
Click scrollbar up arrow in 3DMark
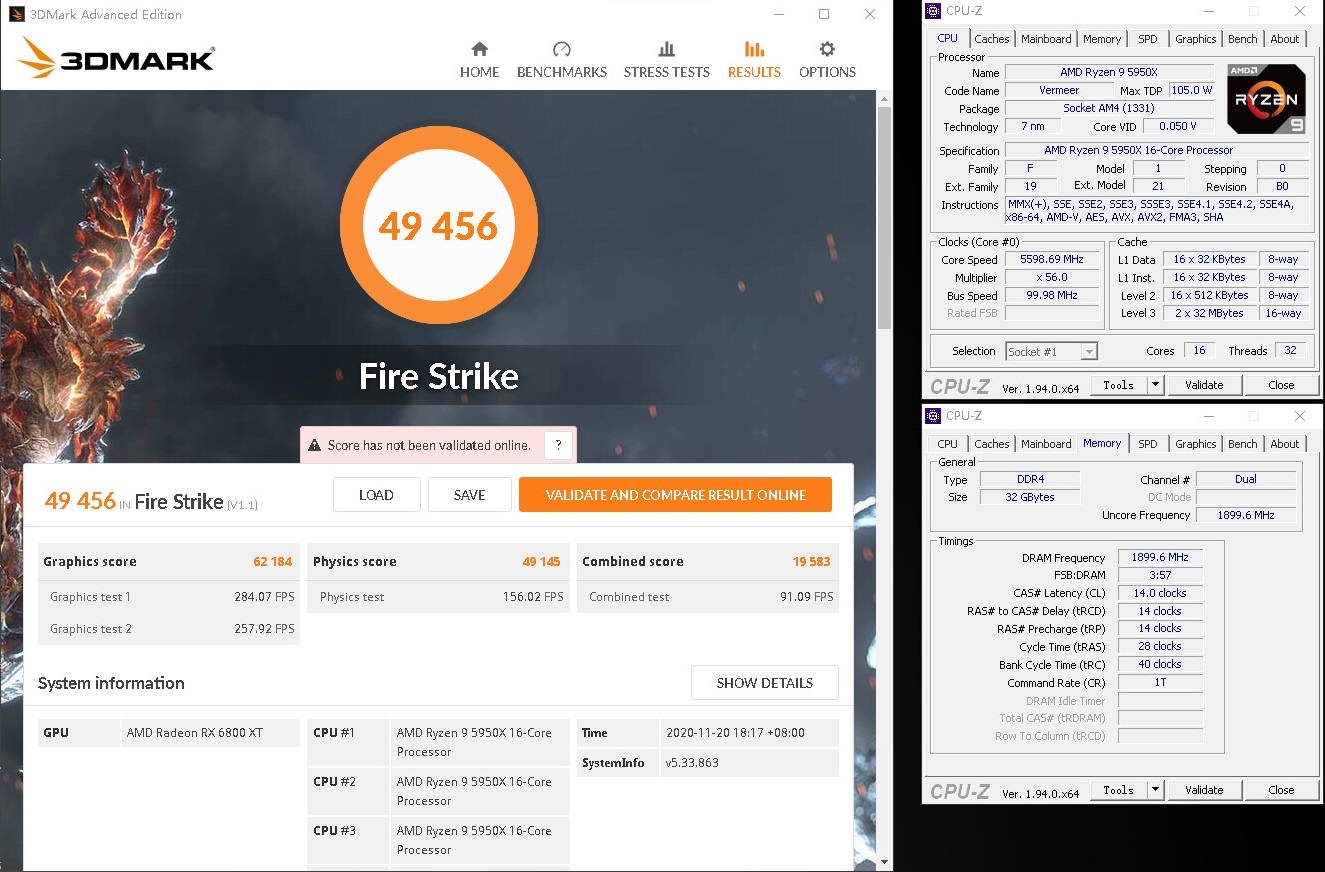(884, 97)
